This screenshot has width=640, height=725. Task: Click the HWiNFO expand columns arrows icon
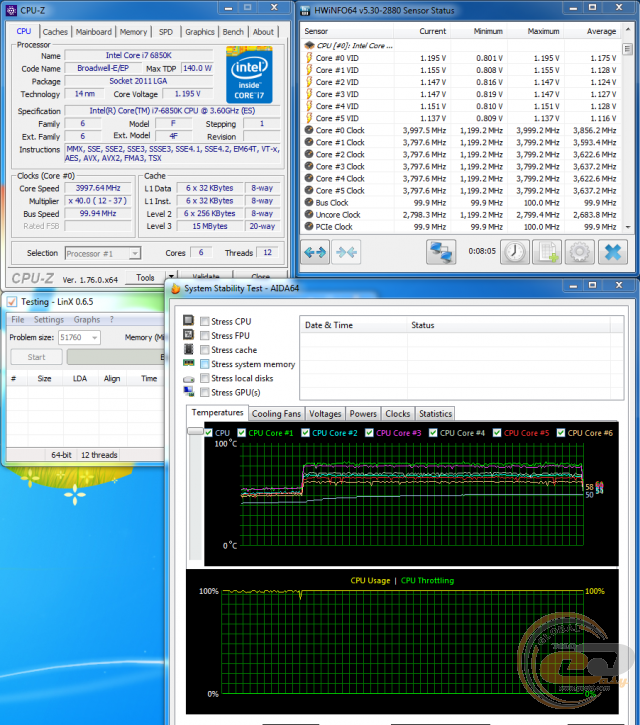coord(315,252)
